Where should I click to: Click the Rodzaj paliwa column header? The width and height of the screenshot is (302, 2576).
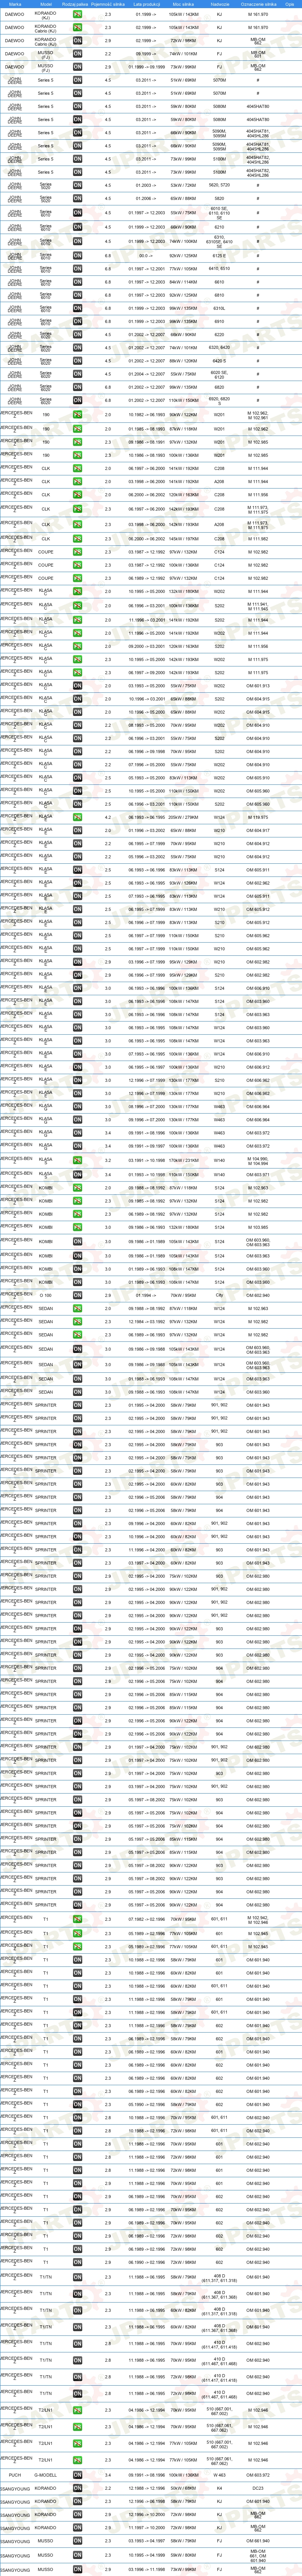point(75,4)
